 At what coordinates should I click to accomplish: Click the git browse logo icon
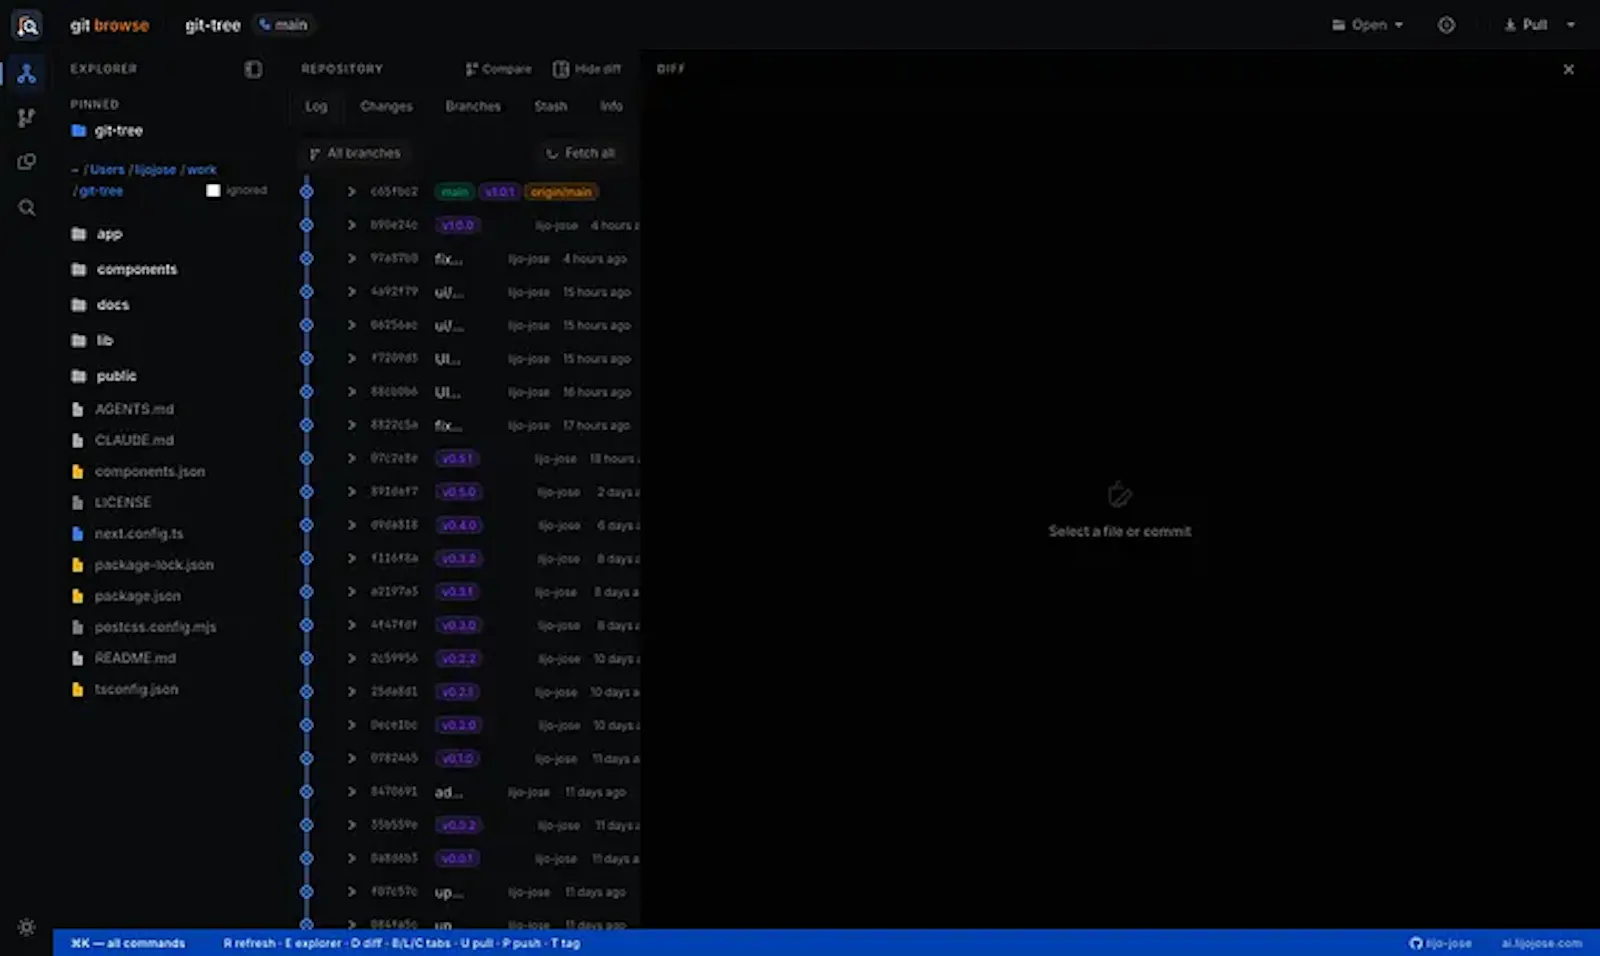click(27, 25)
